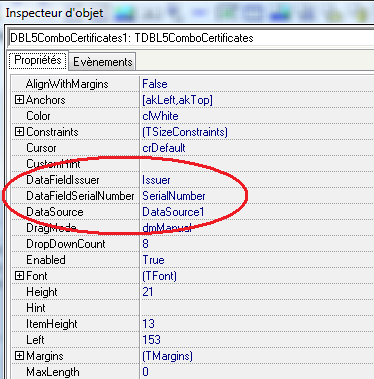Click the DropDownCount value 8
Screen dimensions: 374x379
[x=145, y=244]
